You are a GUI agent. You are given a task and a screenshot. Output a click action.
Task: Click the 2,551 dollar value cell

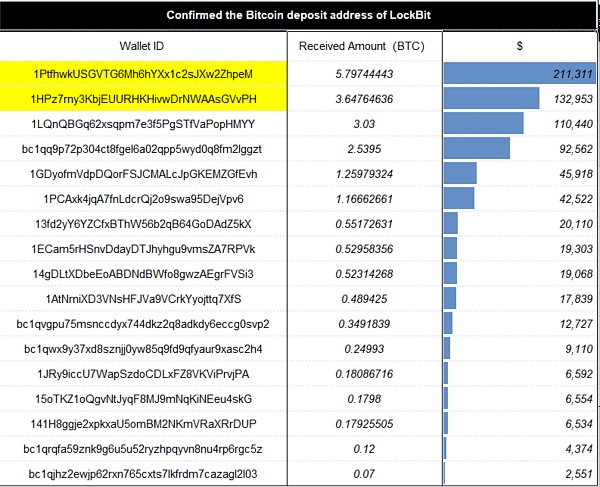pyautogui.click(x=576, y=472)
